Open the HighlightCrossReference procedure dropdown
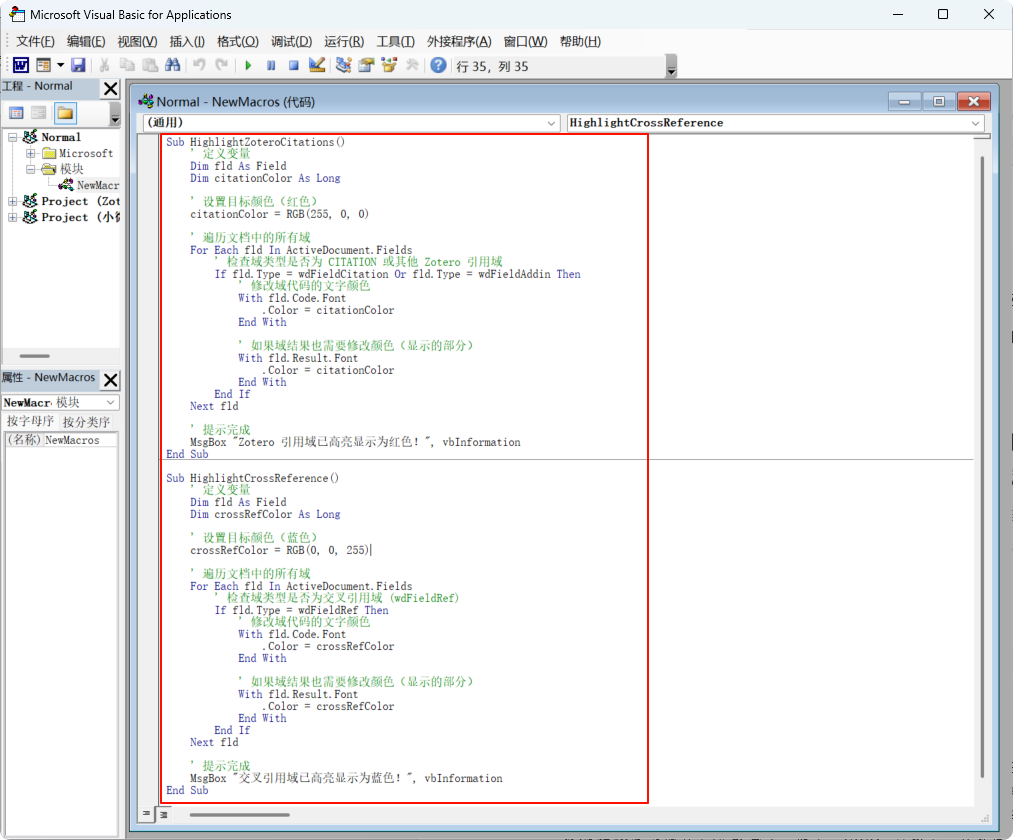This screenshot has height=840, width=1013. coord(775,123)
